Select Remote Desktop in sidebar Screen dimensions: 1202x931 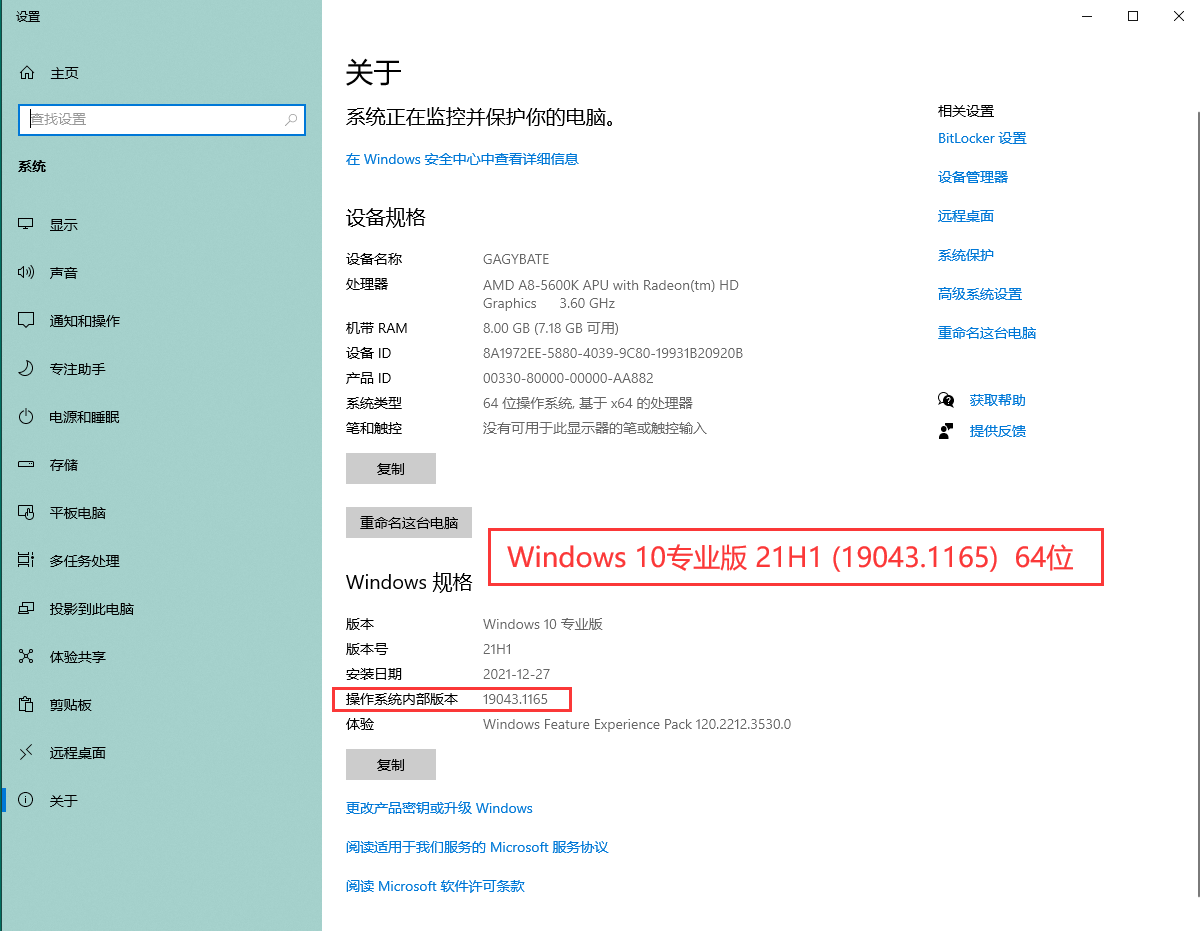click(x=77, y=753)
